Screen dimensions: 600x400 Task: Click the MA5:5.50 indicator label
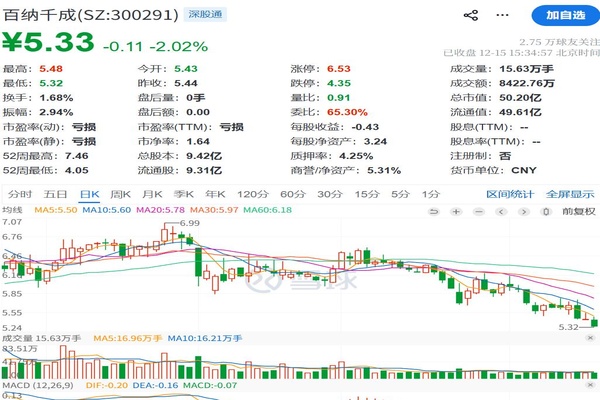(56, 210)
